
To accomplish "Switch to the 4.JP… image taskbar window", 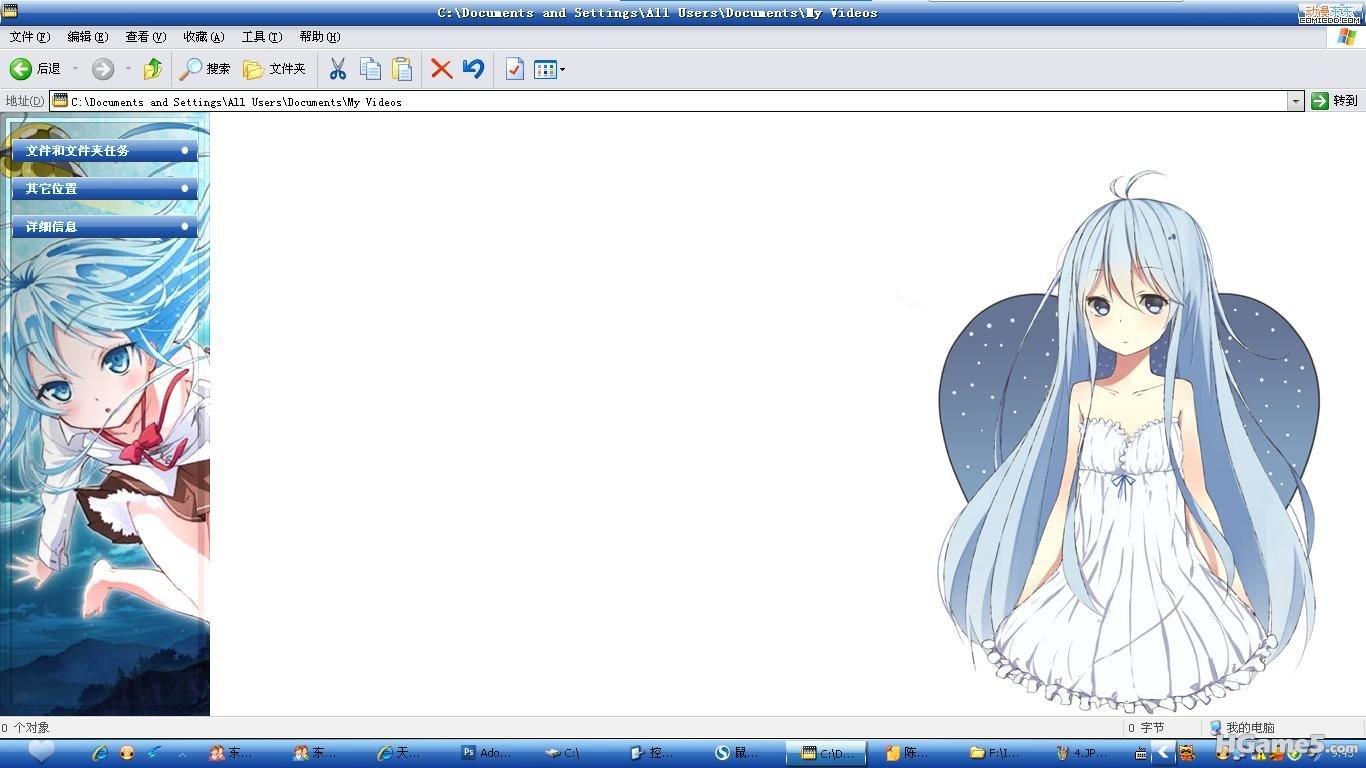I will [1084, 753].
